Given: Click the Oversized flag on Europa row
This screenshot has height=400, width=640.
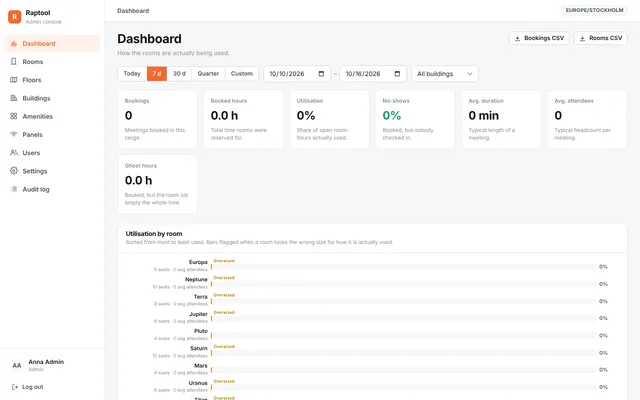Looking at the screenshot, I should click(x=224, y=260).
